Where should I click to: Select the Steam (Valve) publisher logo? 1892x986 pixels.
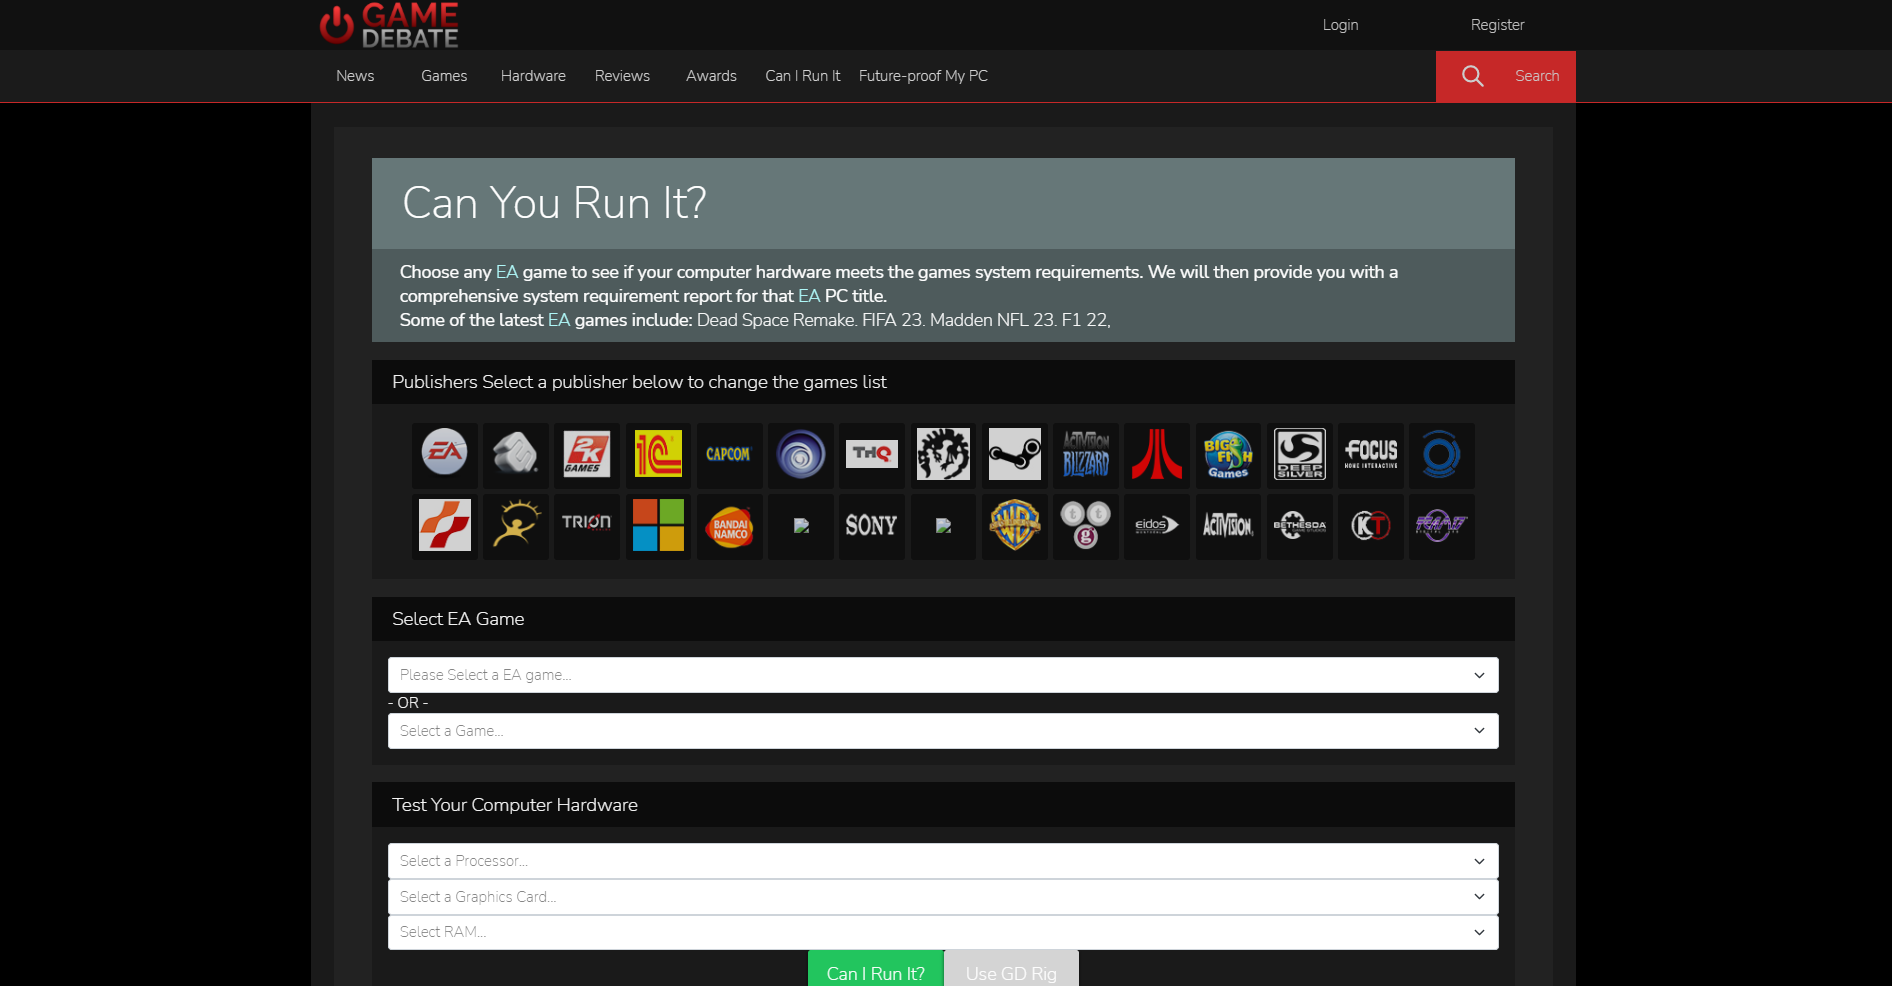(1014, 454)
